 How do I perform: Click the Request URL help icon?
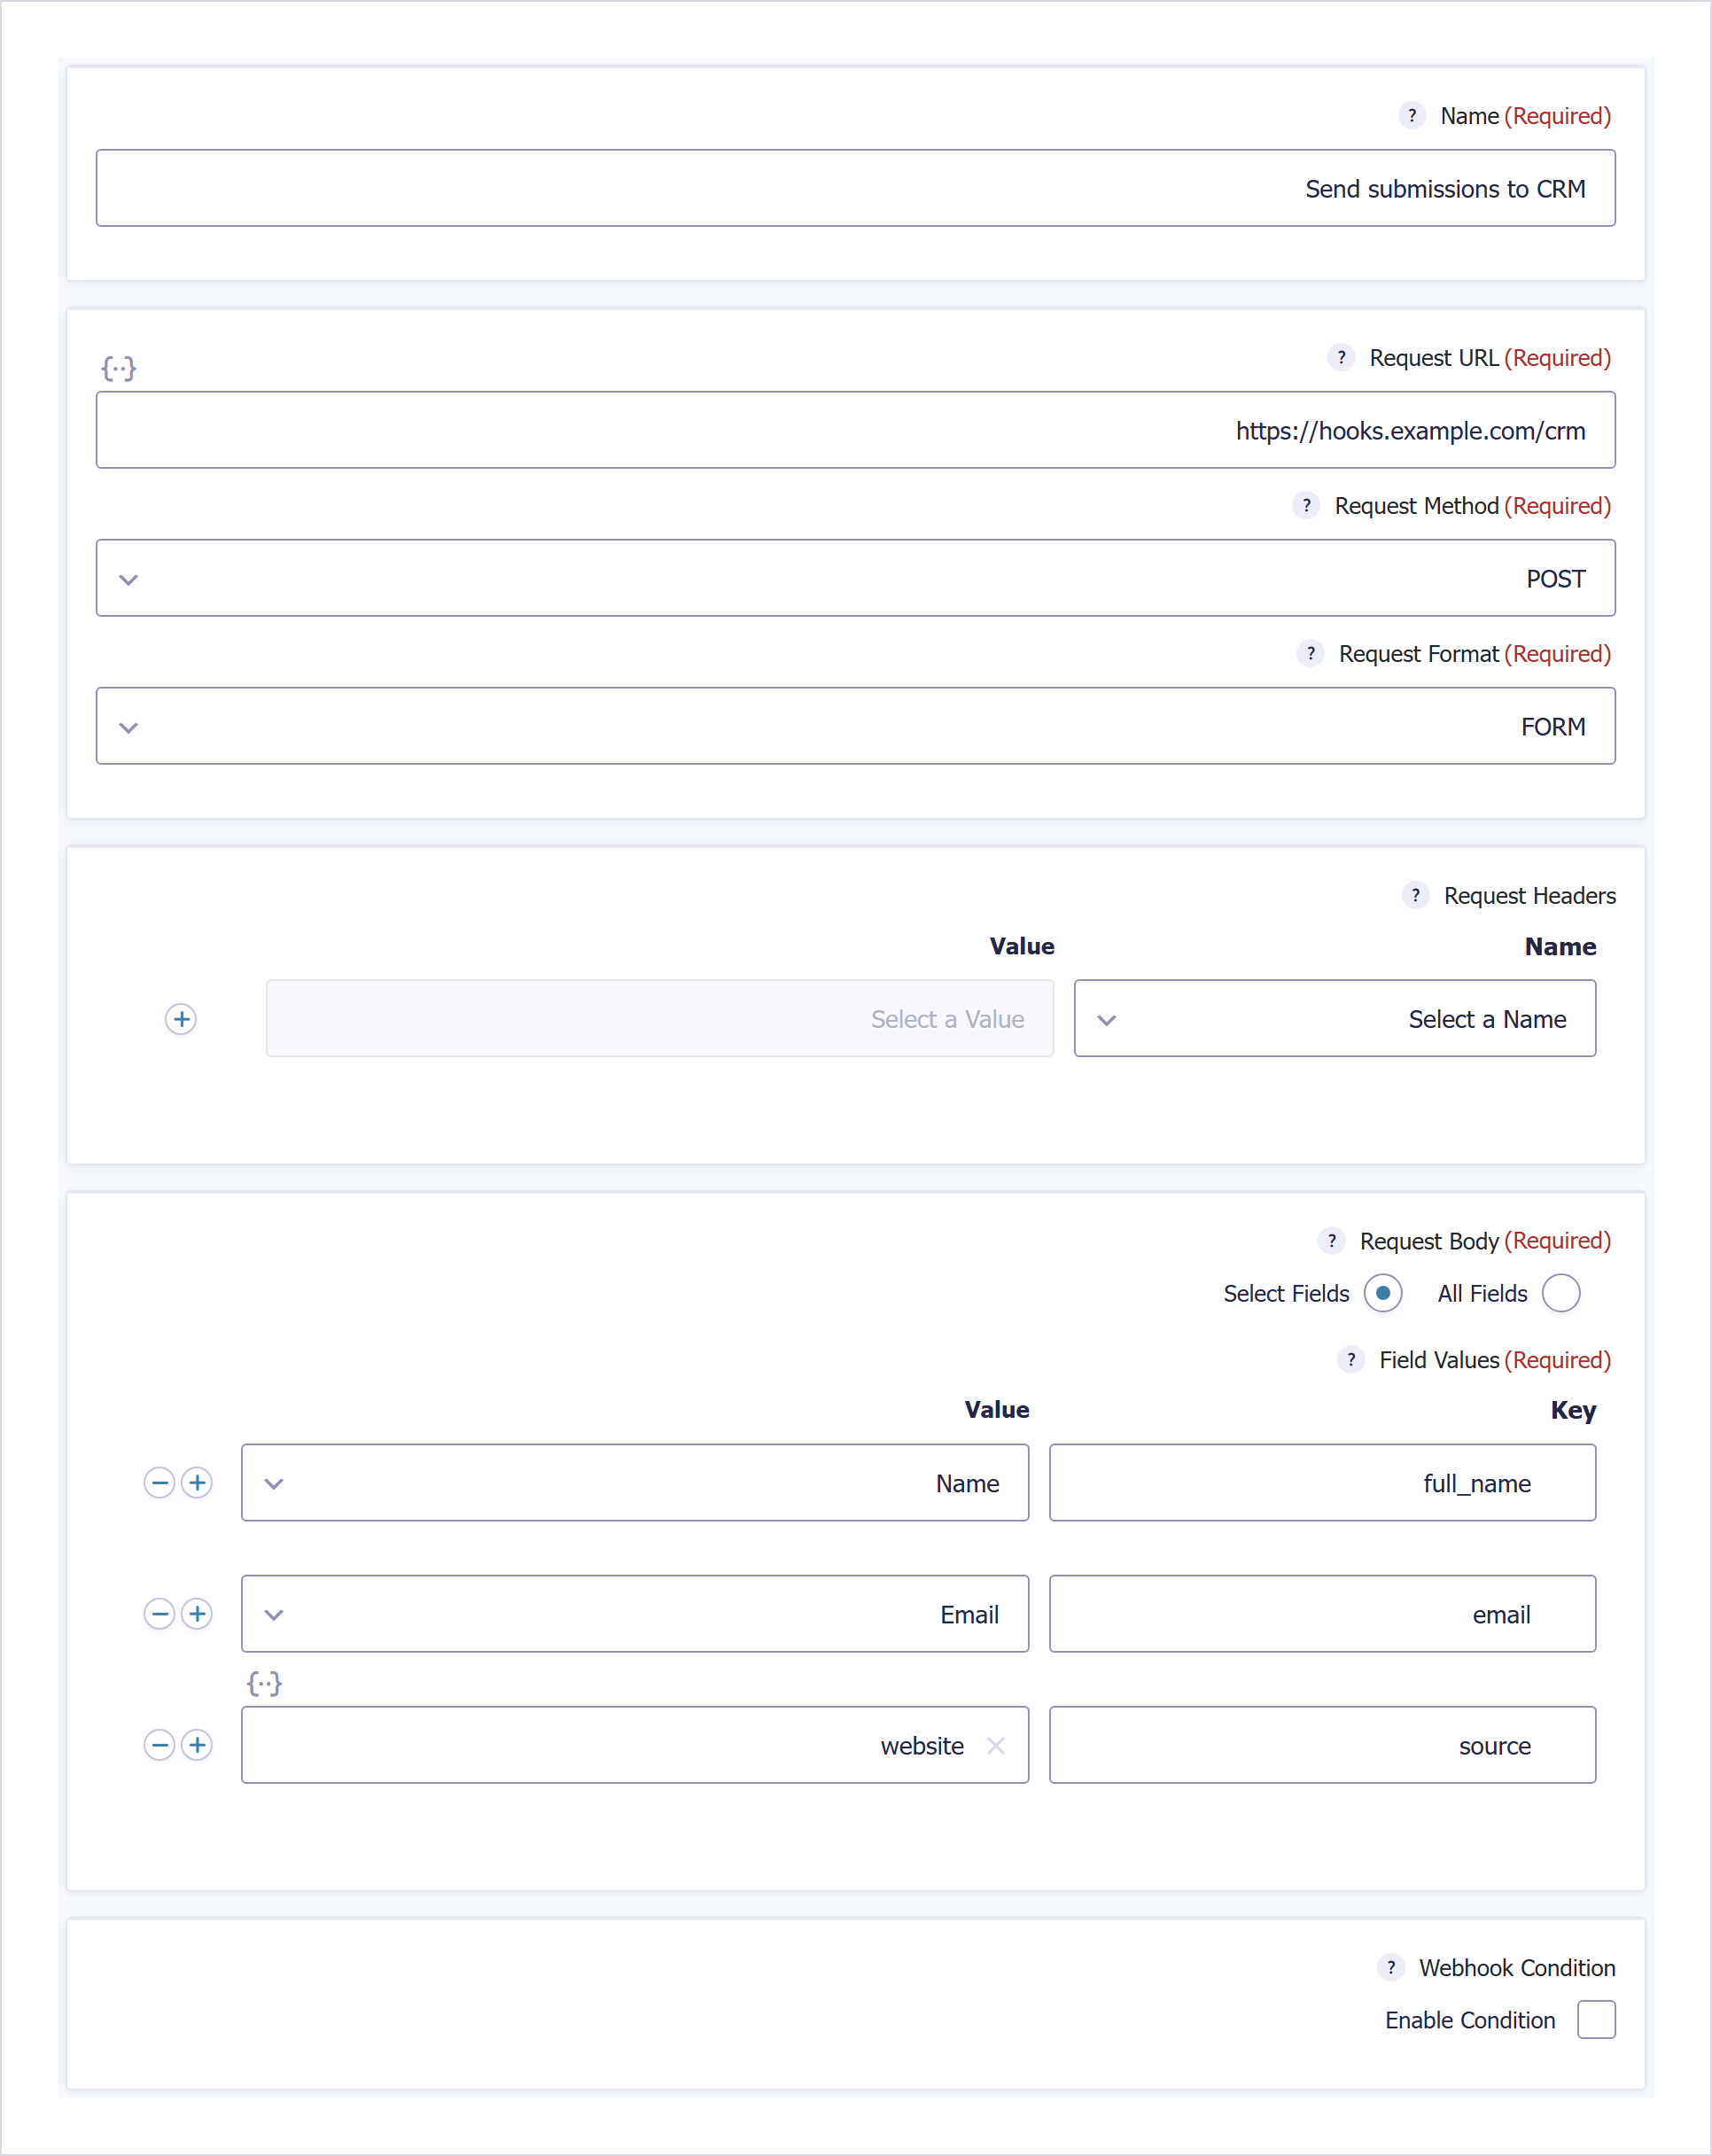(x=1341, y=358)
